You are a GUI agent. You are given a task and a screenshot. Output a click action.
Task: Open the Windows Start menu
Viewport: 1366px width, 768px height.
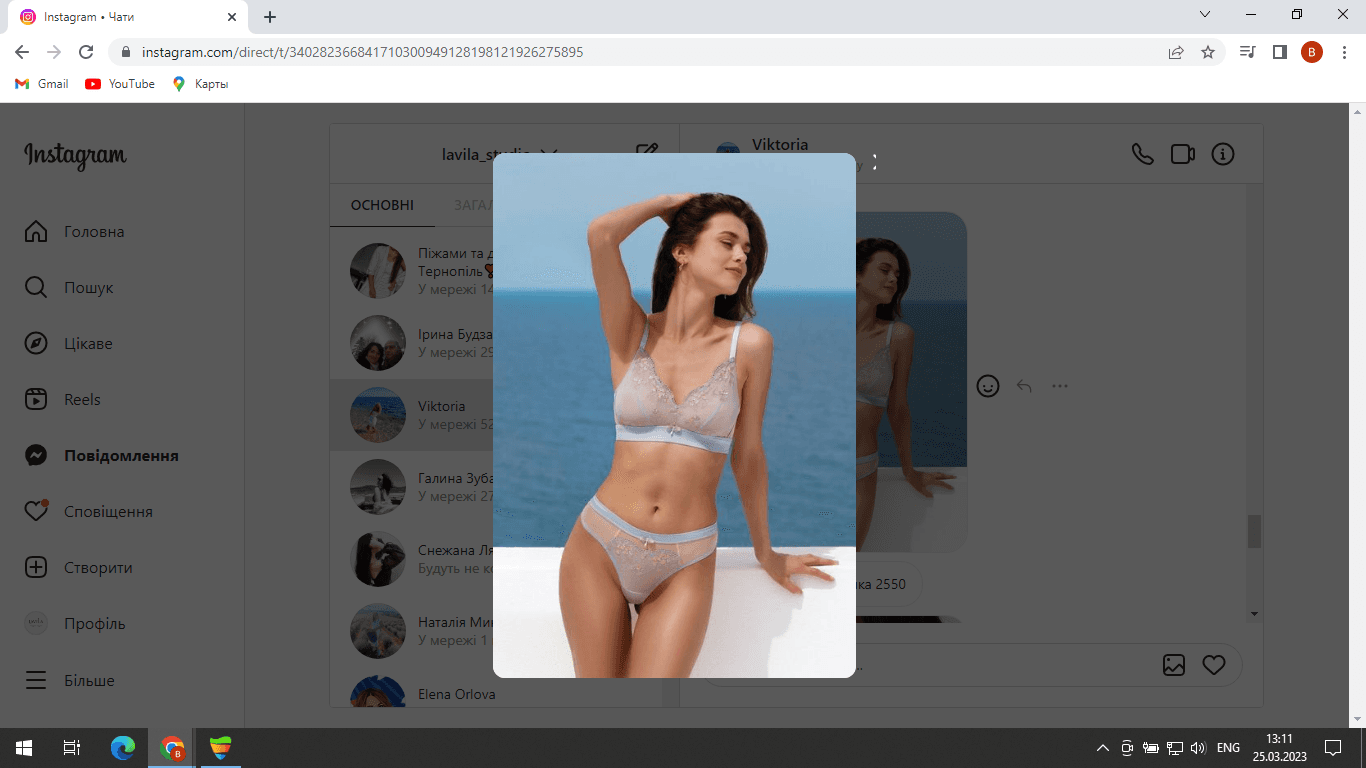(24, 747)
